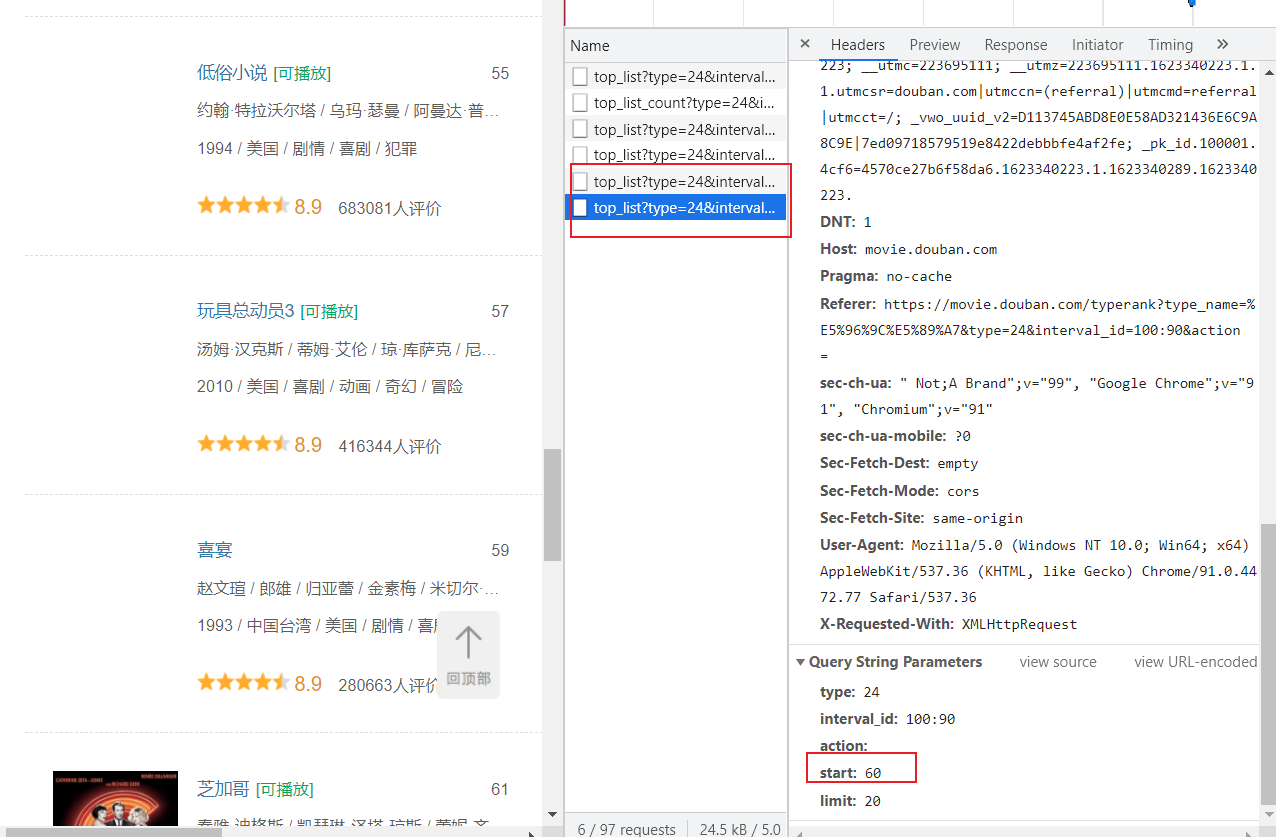The image size is (1276, 837).
Task: Open movie 芝加哥 title link
Action: click(x=223, y=789)
